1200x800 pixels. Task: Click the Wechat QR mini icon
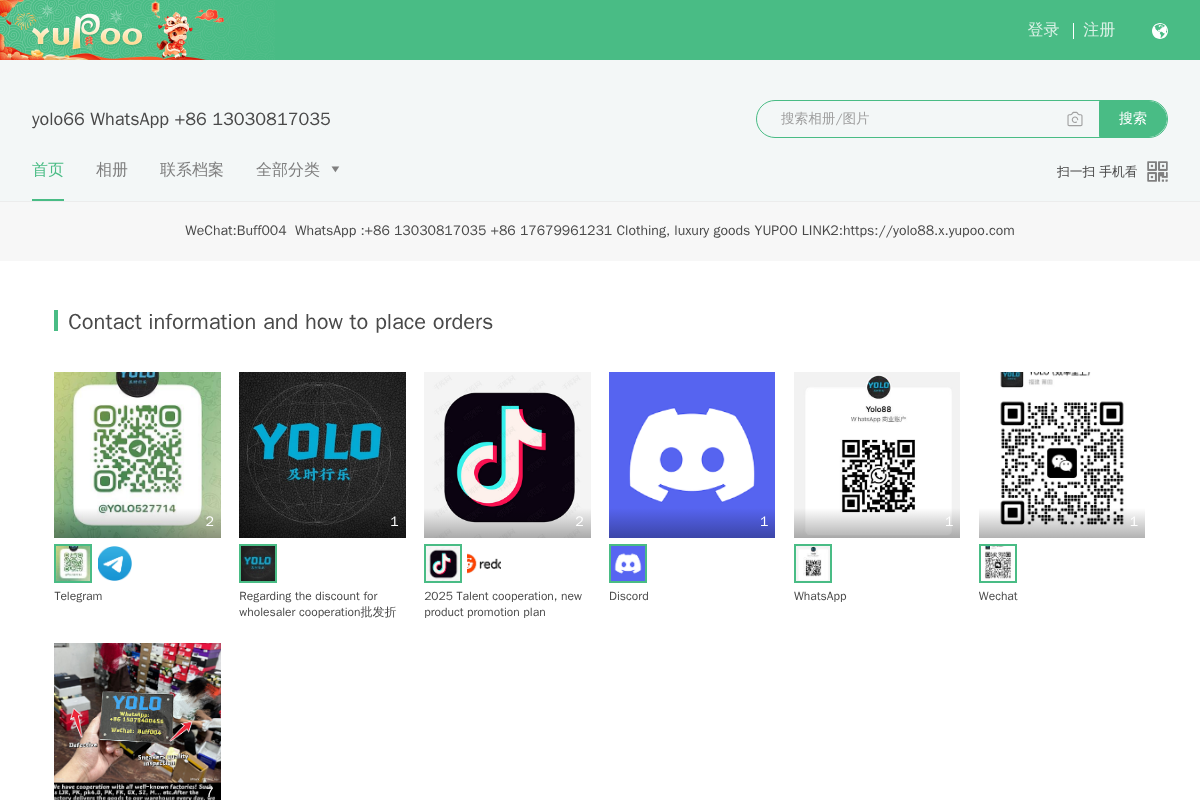coord(998,563)
